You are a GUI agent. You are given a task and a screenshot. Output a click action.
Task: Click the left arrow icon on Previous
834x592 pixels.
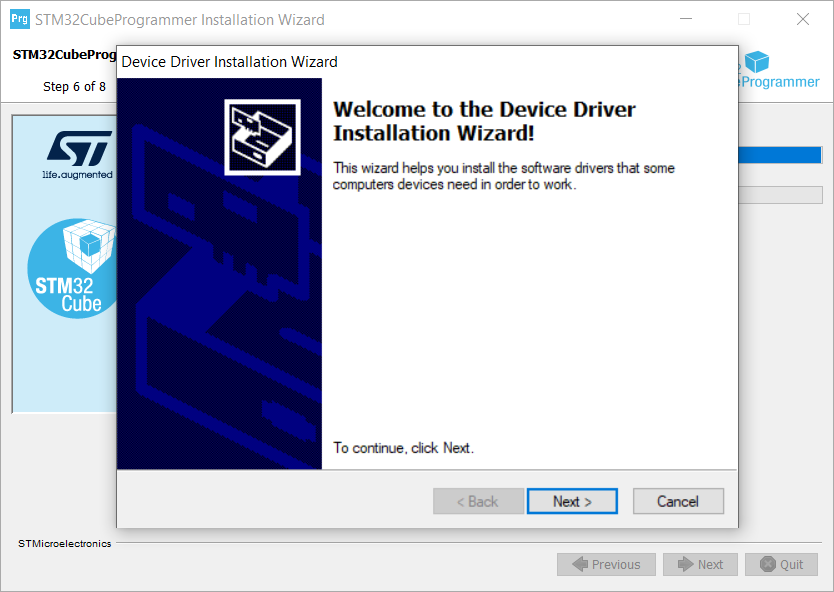tap(580, 564)
